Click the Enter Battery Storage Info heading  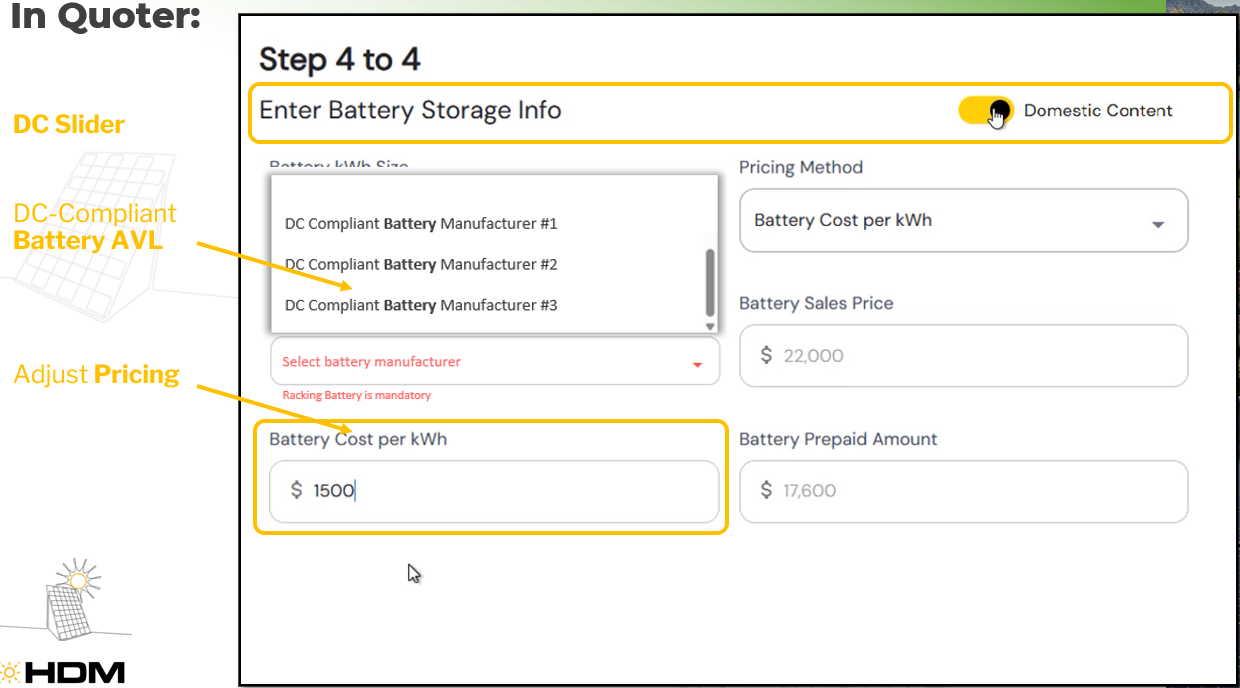coord(410,110)
